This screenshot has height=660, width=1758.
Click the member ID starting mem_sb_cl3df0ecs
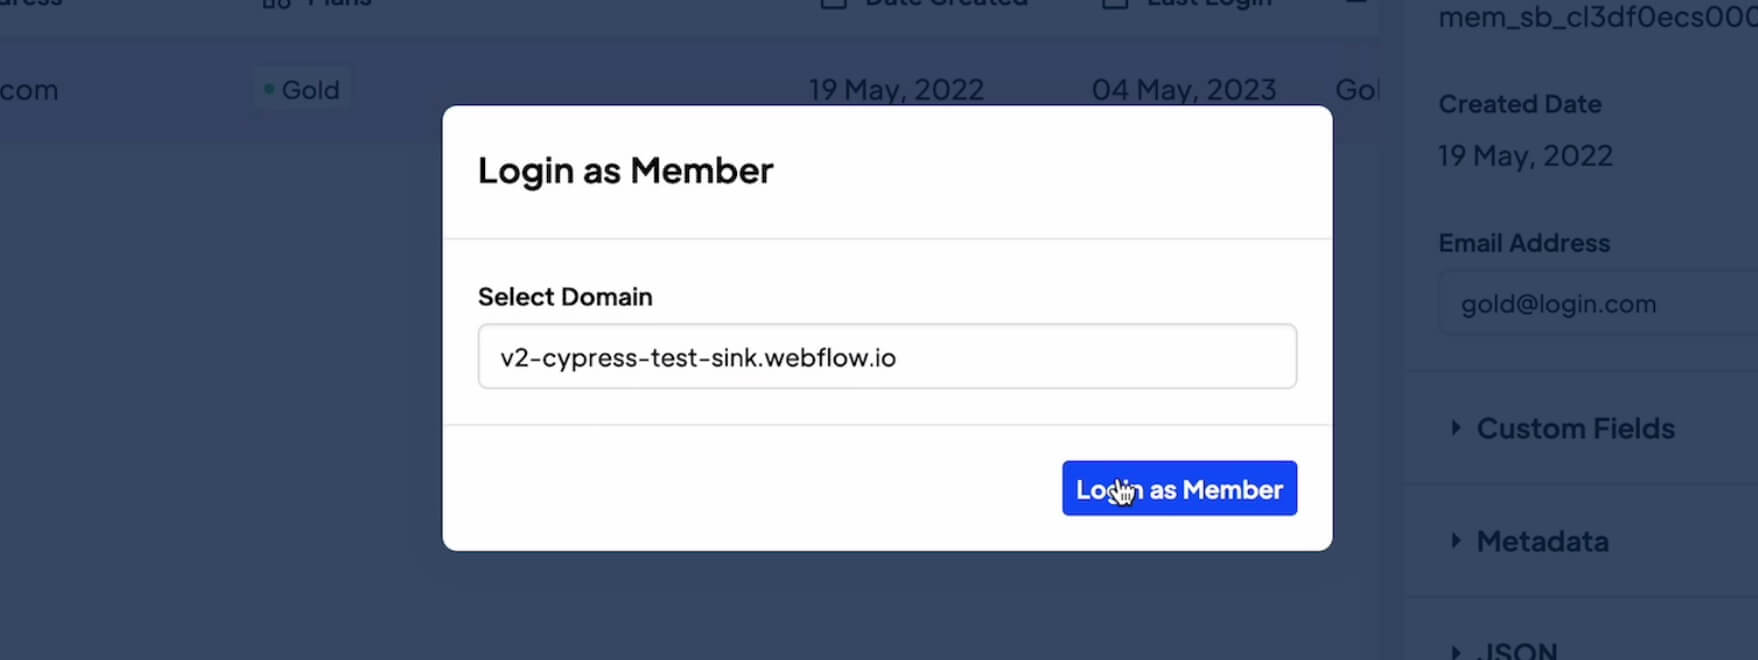[1597, 17]
